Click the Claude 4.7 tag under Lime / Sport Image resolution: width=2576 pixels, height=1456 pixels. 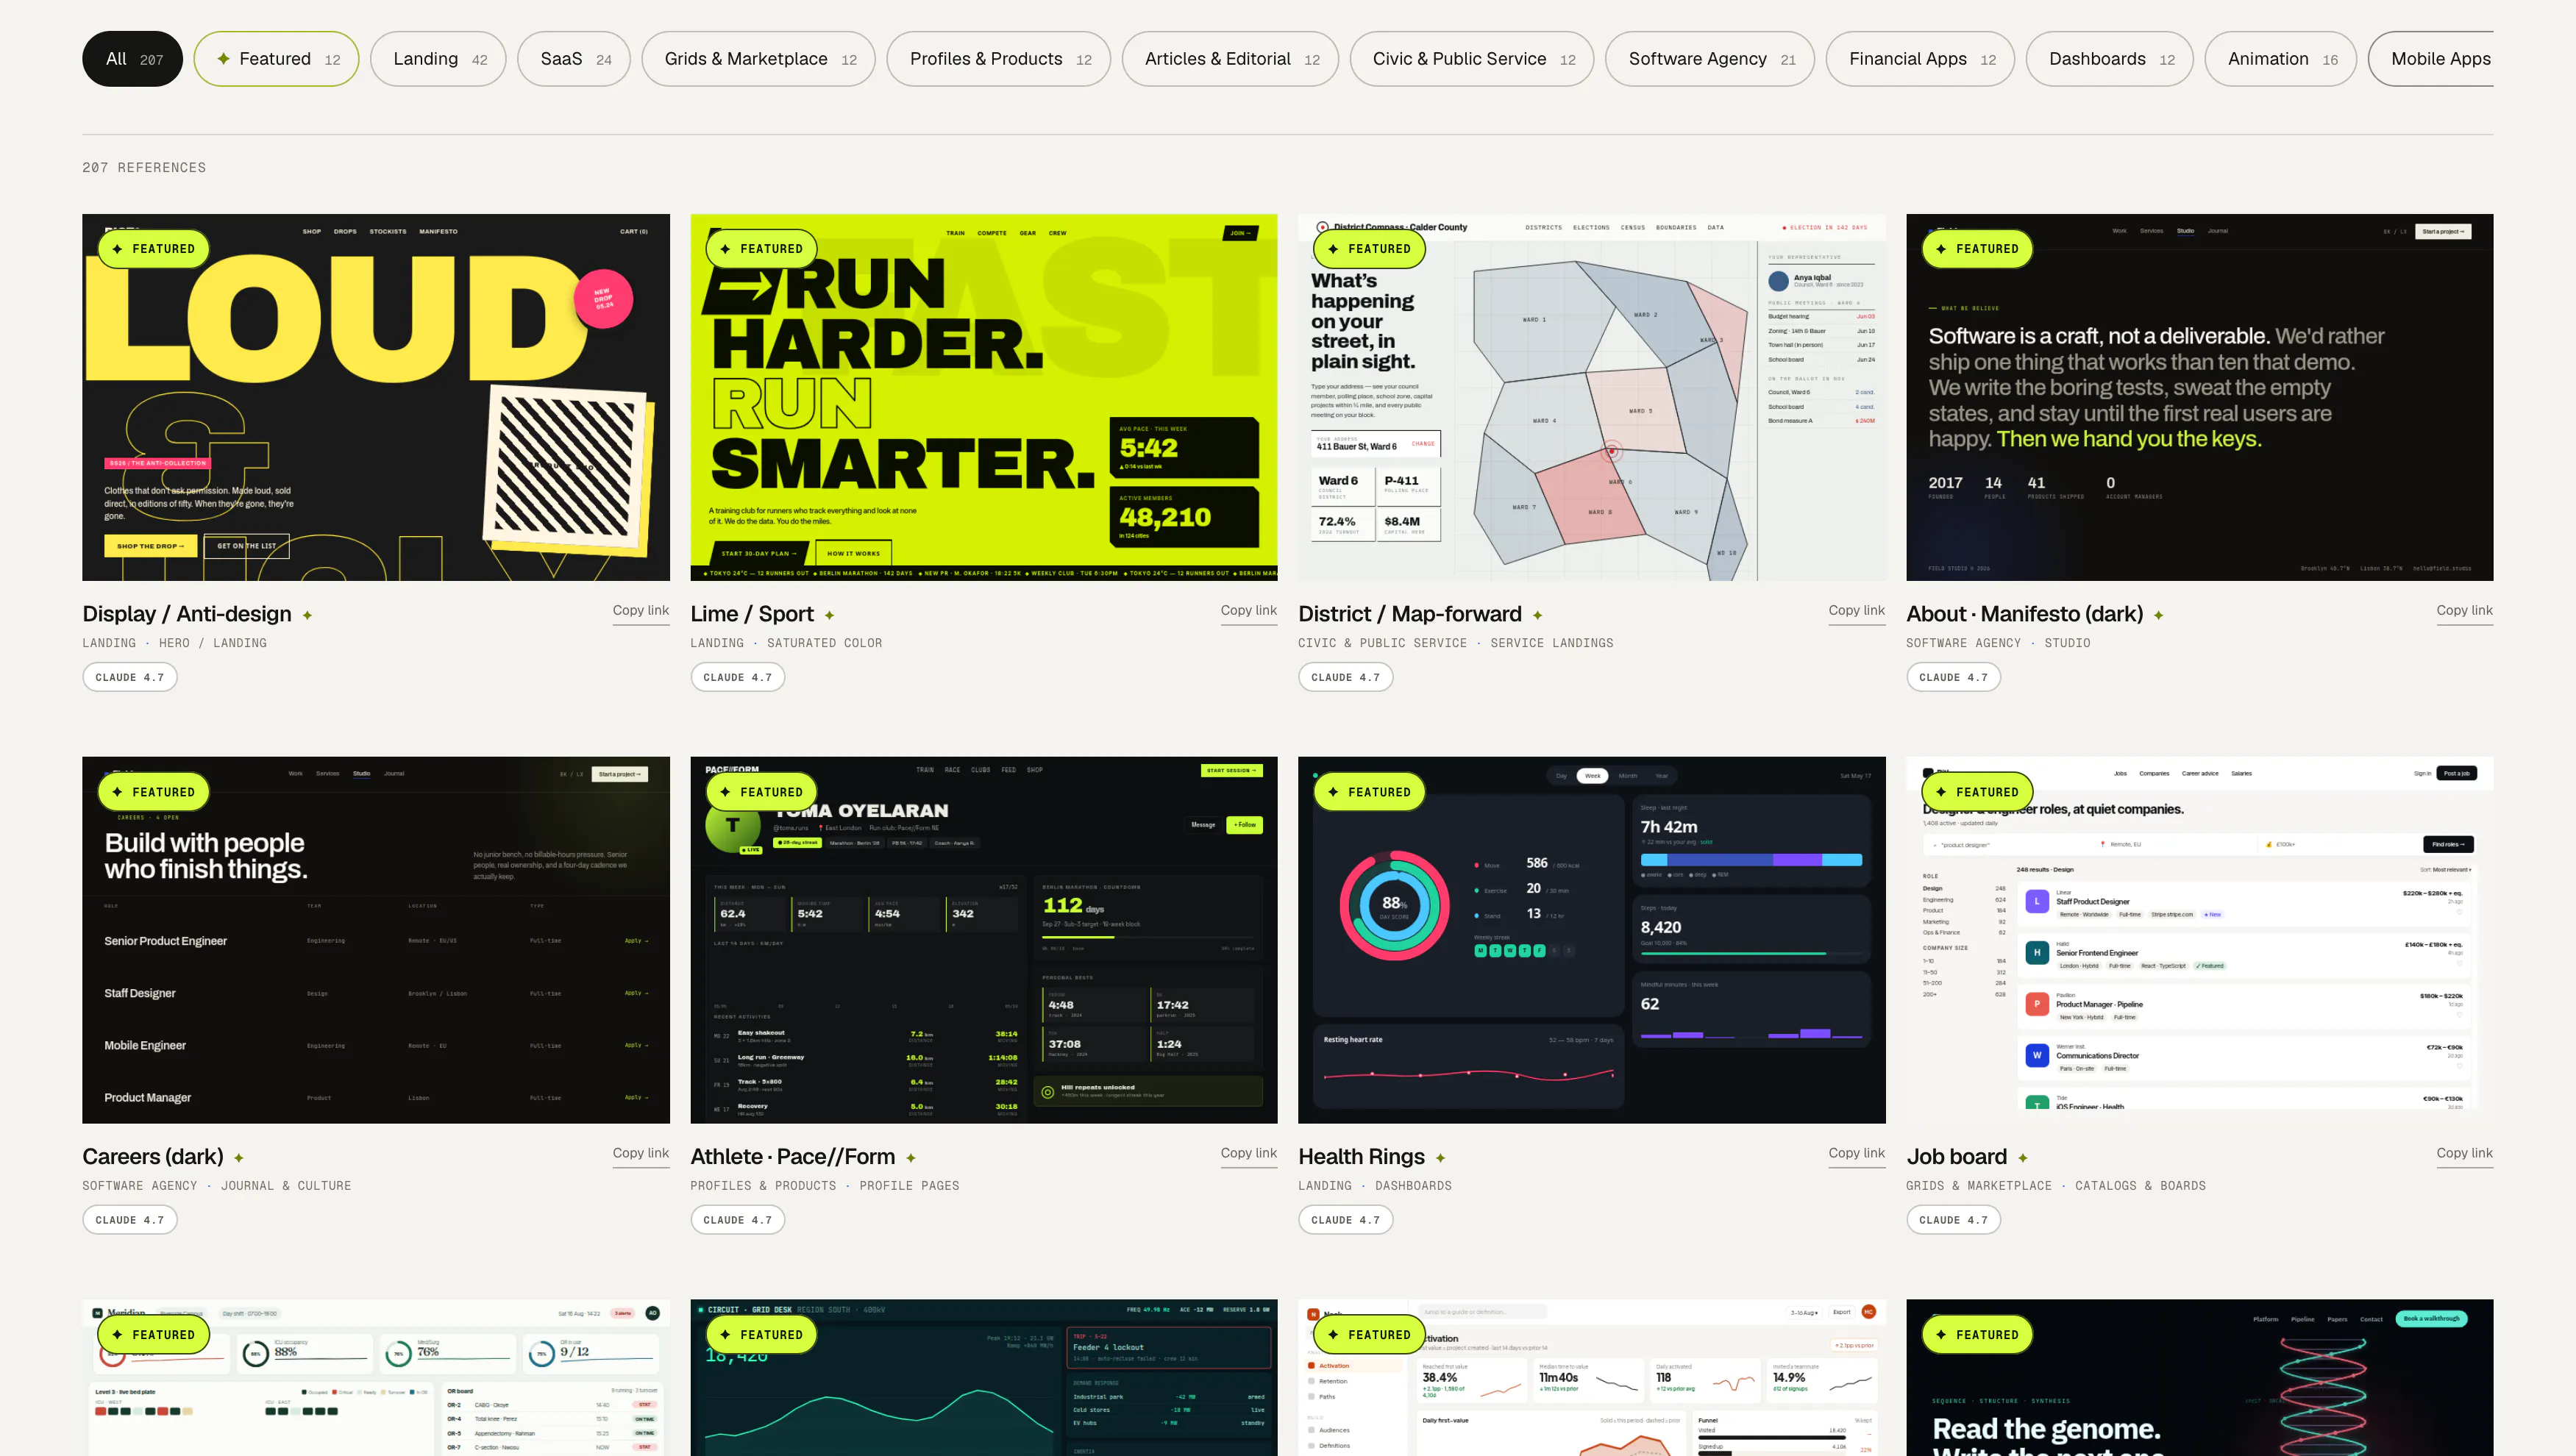click(x=738, y=677)
